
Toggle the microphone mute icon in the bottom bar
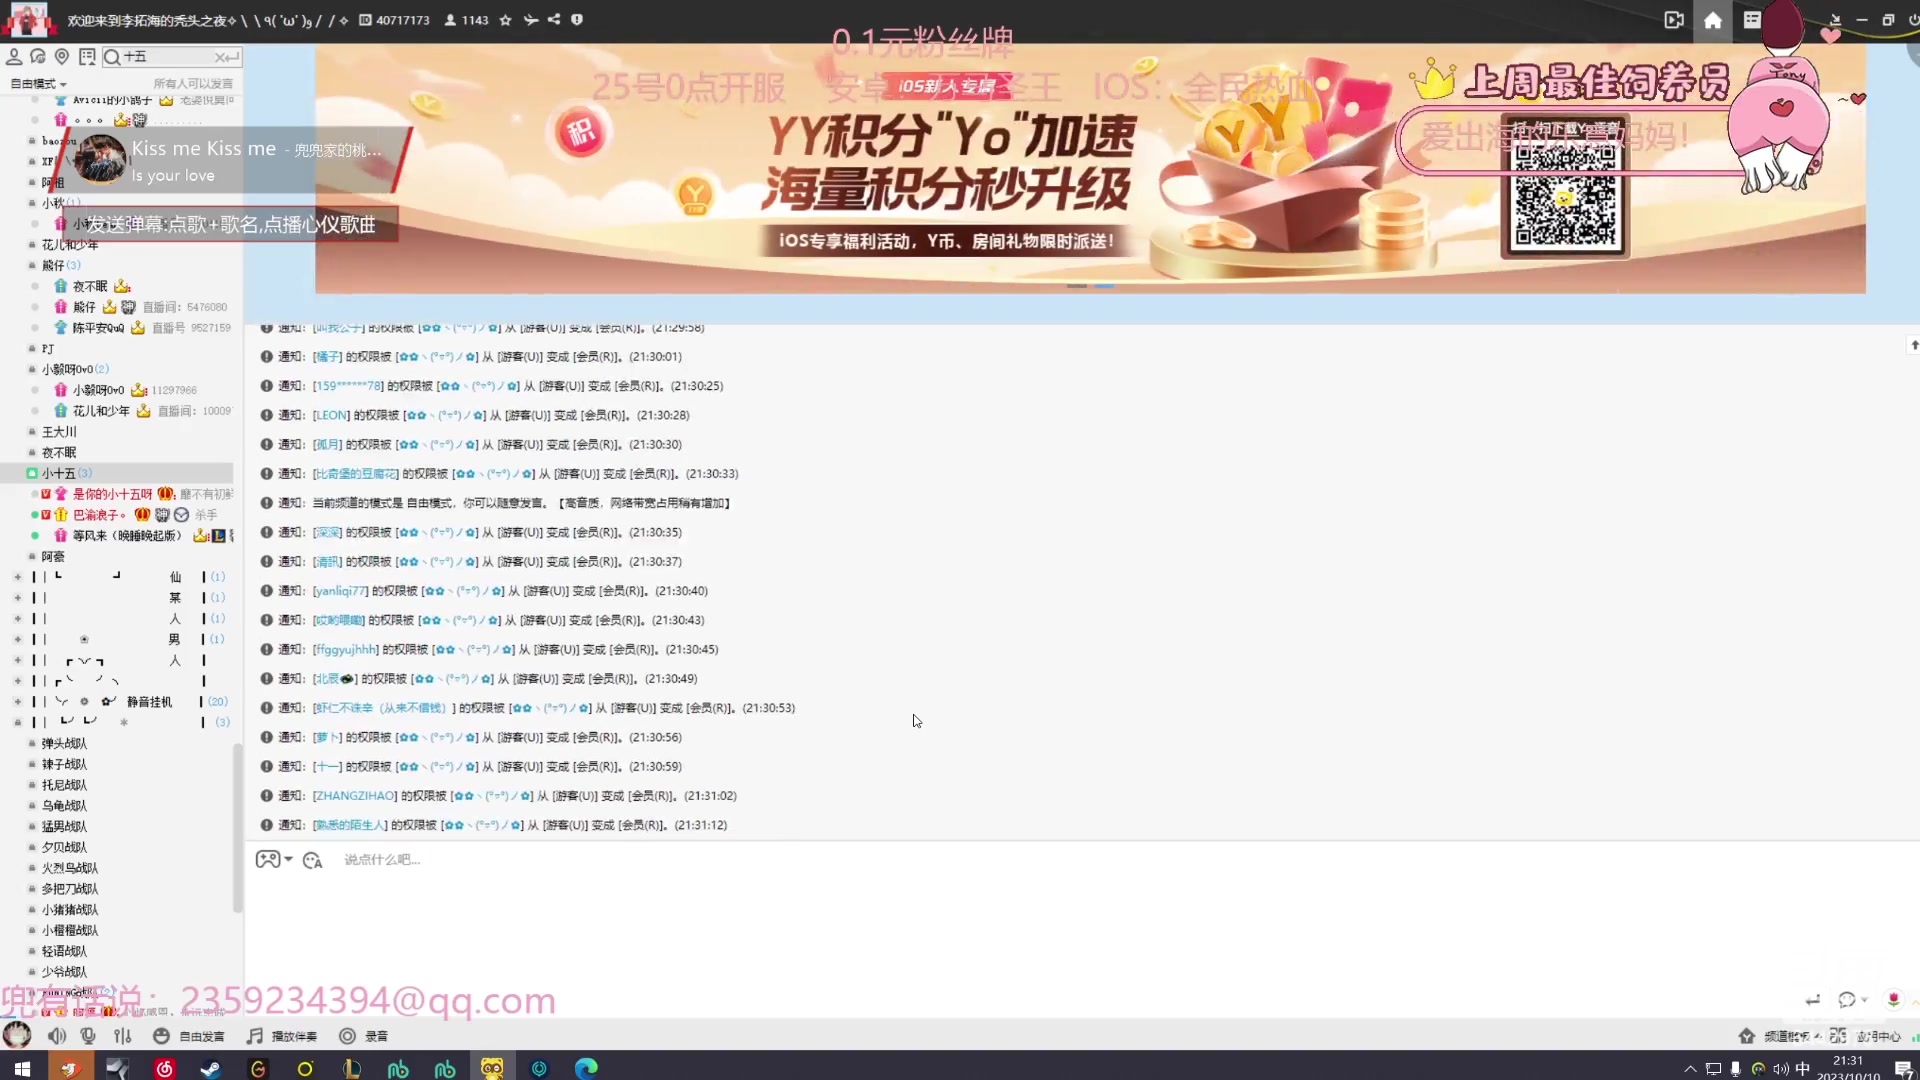pyautogui.click(x=88, y=1036)
